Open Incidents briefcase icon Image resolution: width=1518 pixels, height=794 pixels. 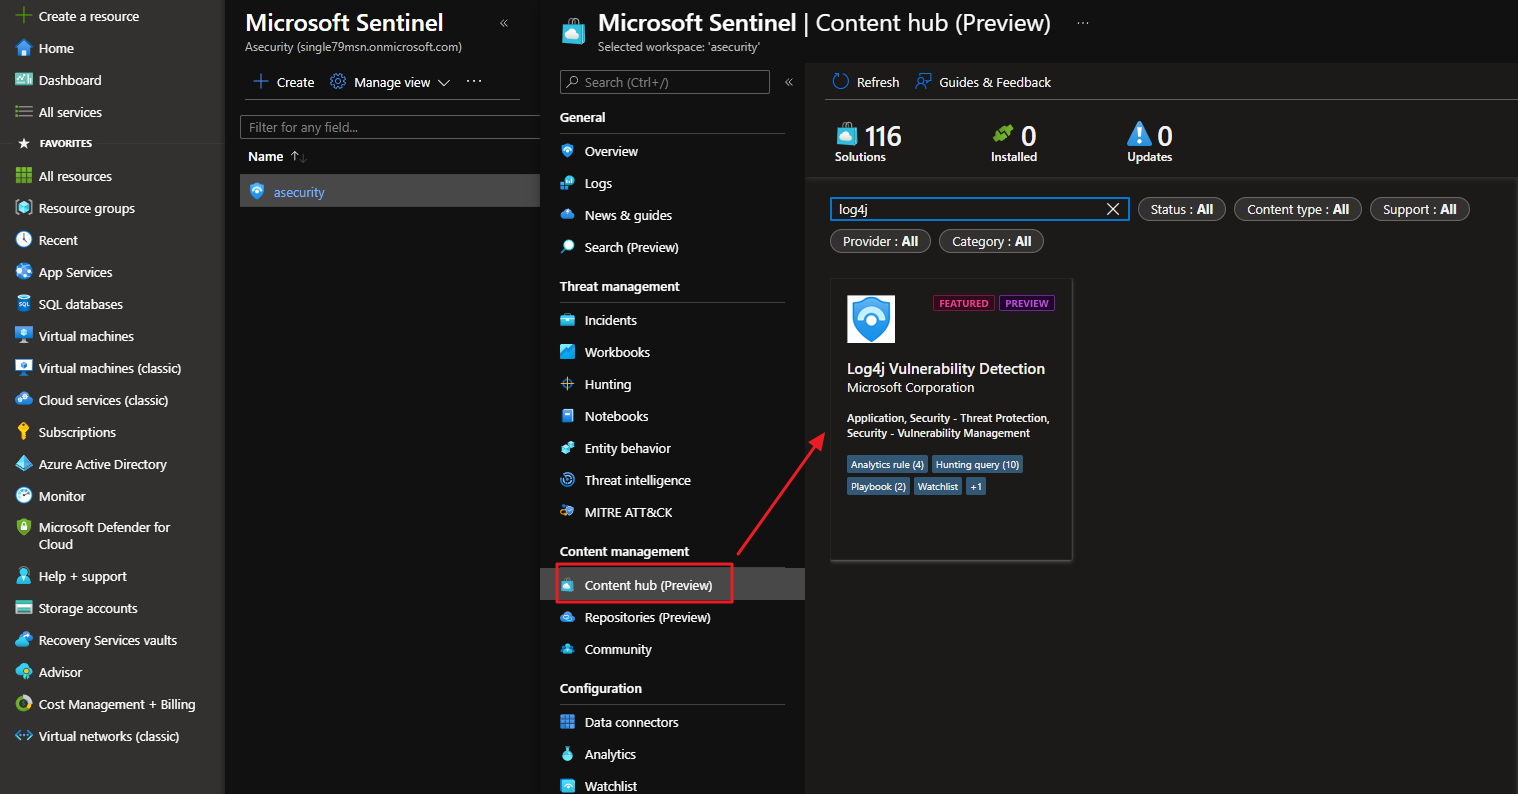click(x=568, y=320)
